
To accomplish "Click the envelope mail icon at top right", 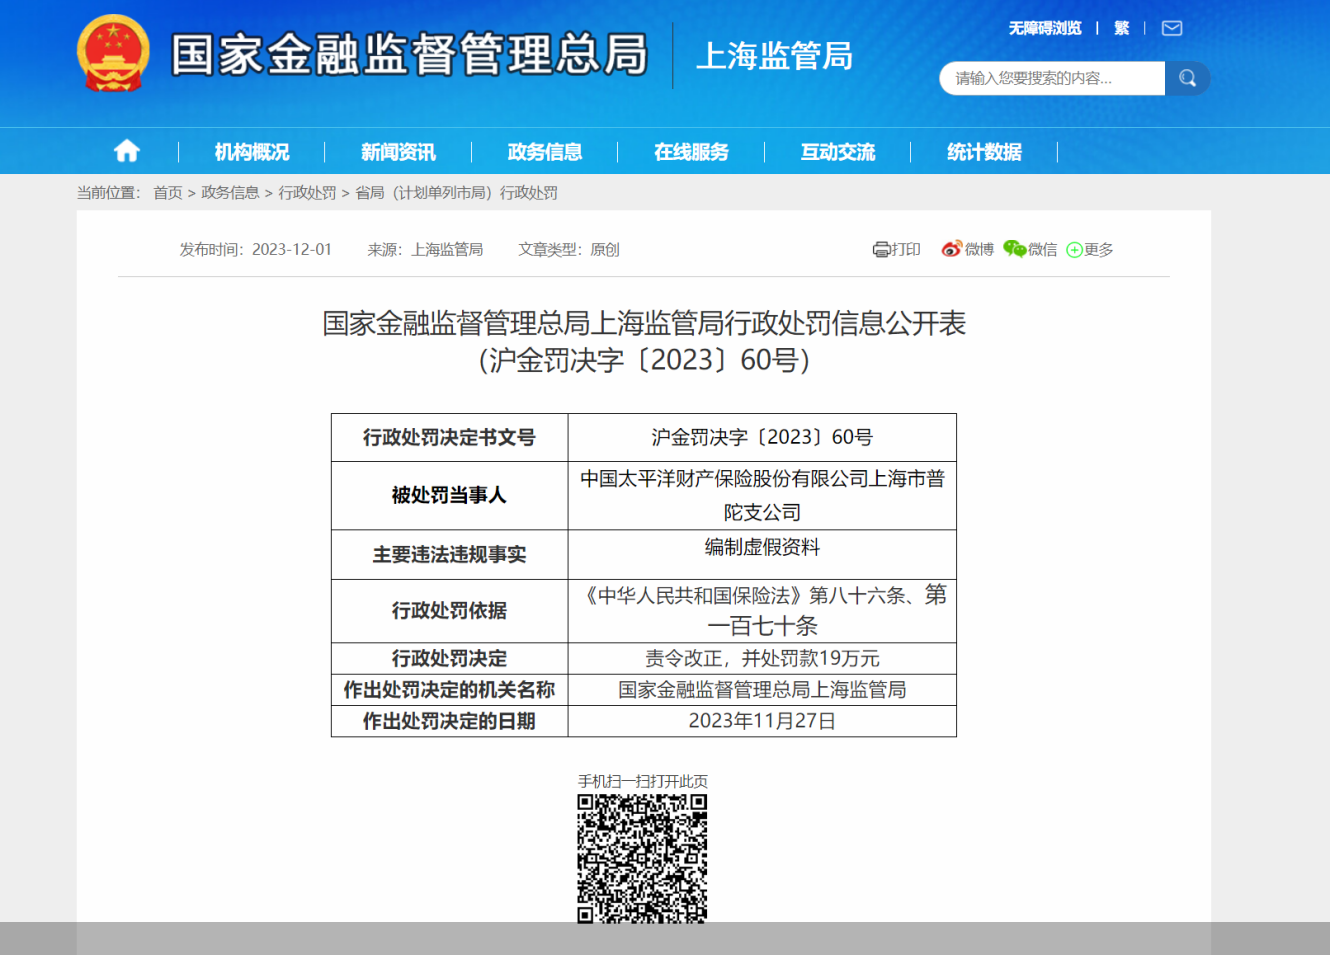I will (x=1171, y=28).
